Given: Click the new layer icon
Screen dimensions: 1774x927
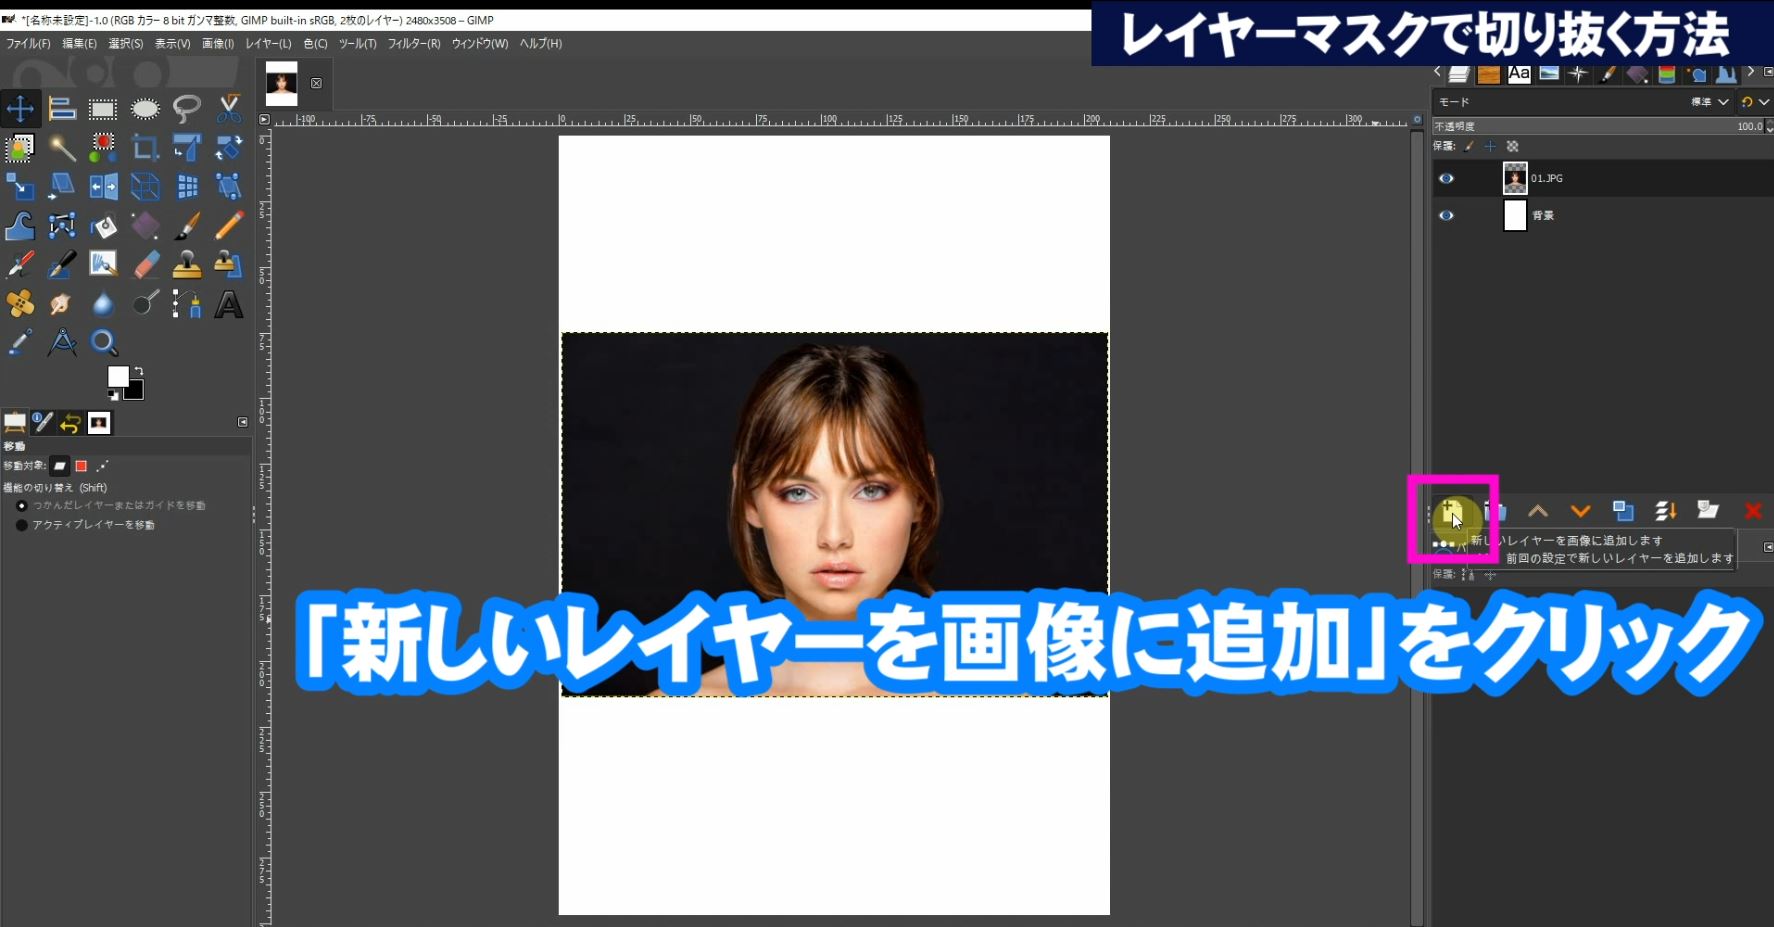Looking at the screenshot, I should pyautogui.click(x=1452, y=512).
